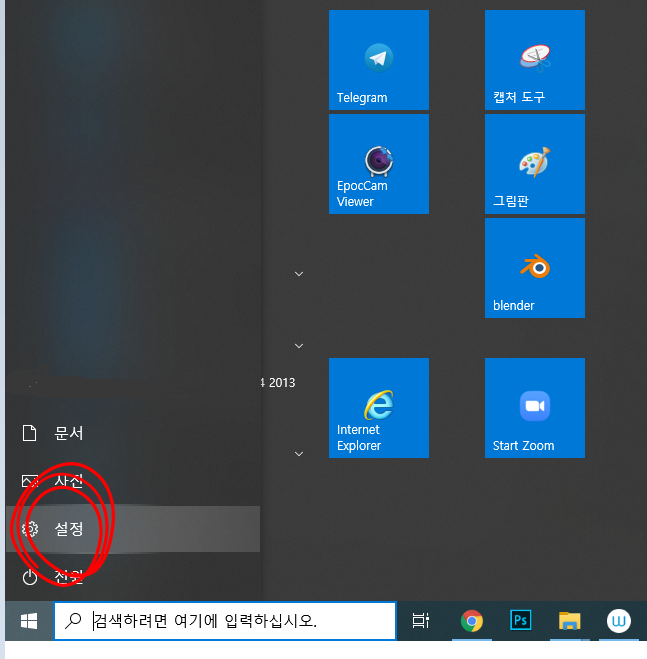Open 설정 in the Start menu
The width and height of the screenshot is (647, 659).
pyautogui.click(x=133, y=529)
